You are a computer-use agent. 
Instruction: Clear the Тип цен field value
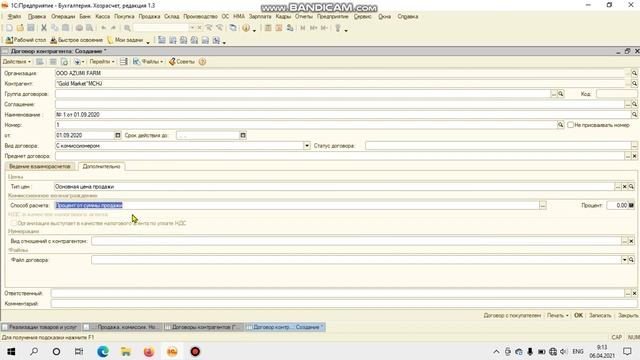tap(624, 187)
